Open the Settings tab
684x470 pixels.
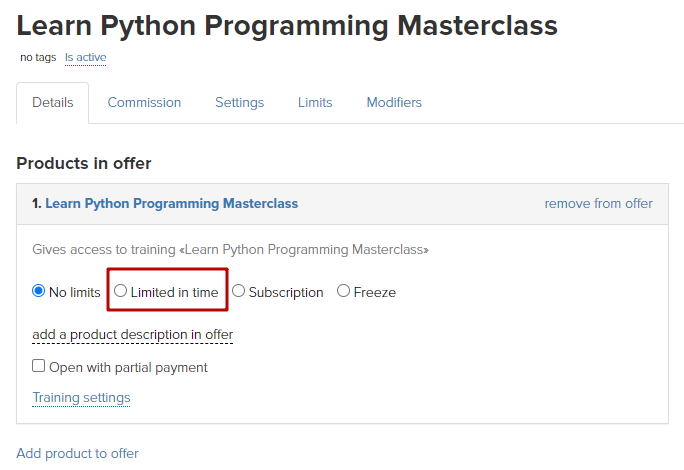coord(239,103)
